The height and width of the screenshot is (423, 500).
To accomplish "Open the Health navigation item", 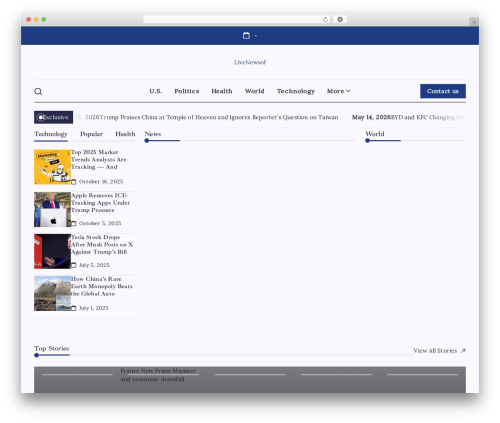I will point(222,91).
